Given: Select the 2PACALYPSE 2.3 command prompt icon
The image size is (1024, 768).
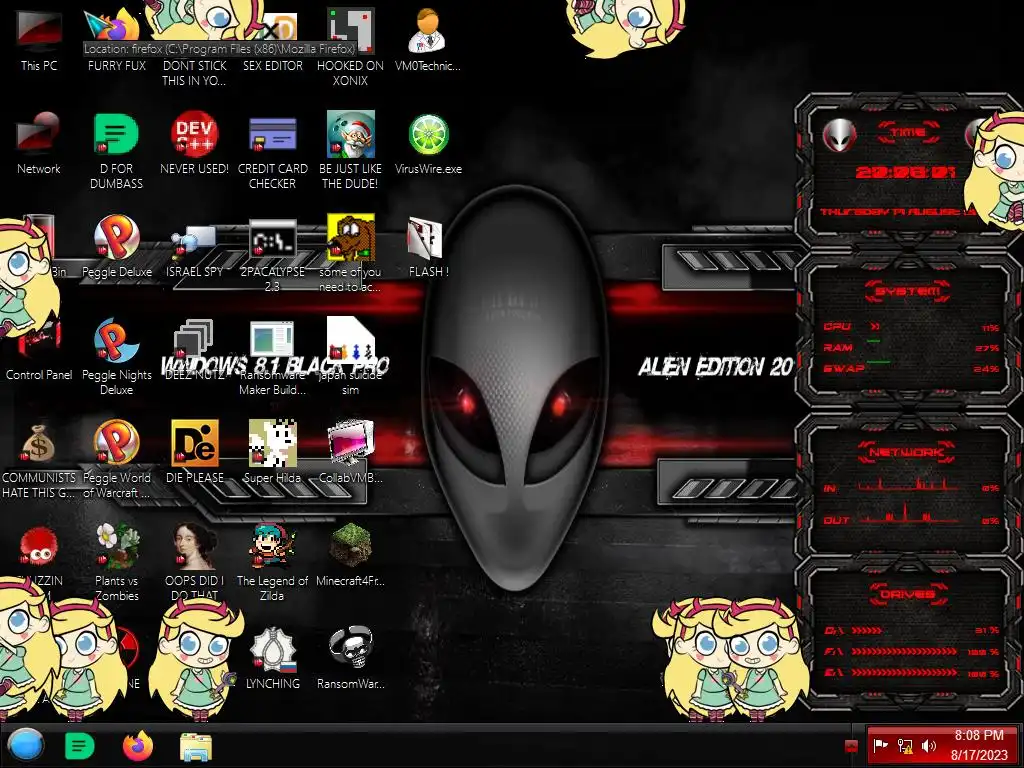Looking at the screenshot, I should coord(272,253).
